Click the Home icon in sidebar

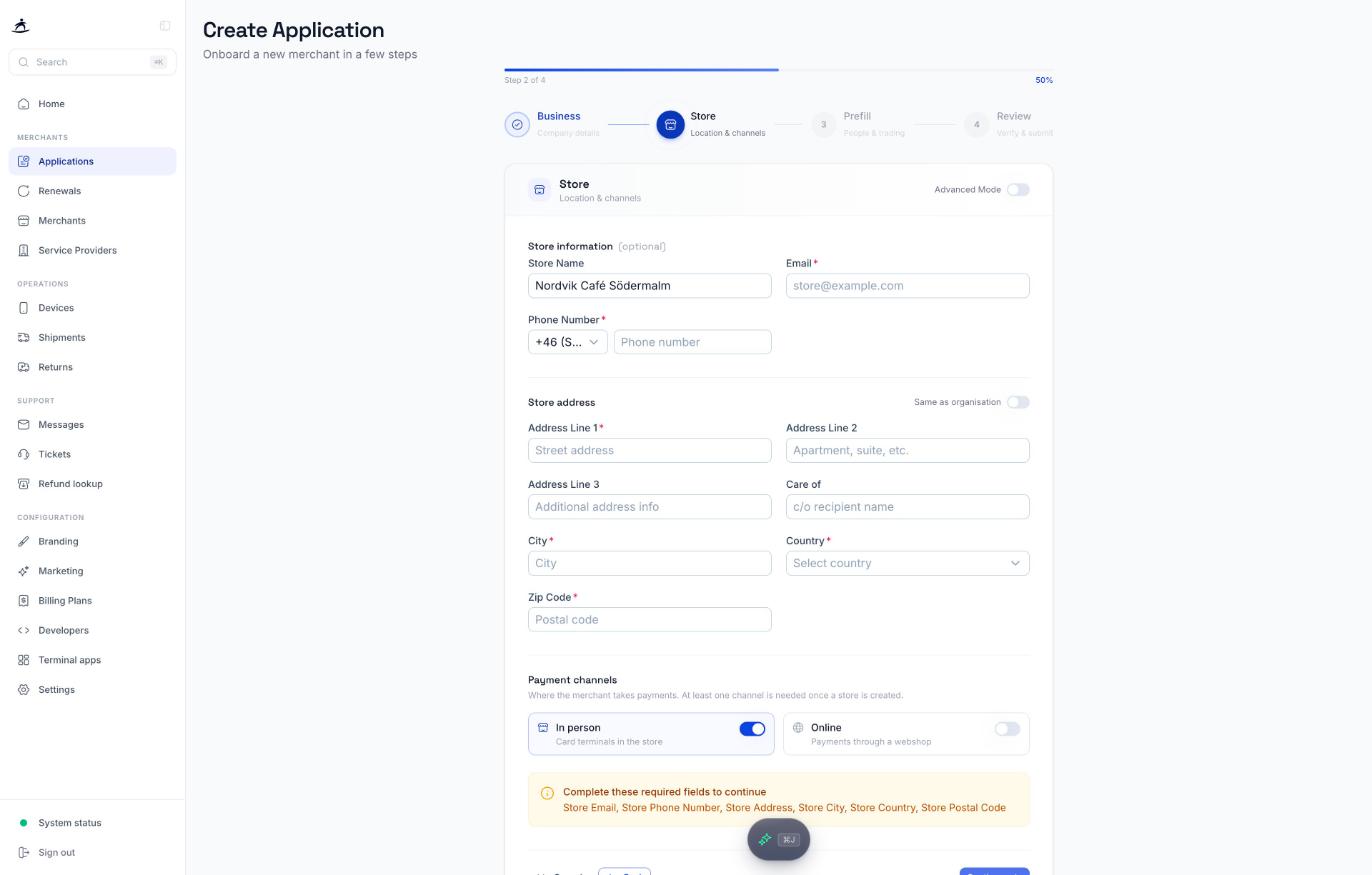(x=24, y=104)
